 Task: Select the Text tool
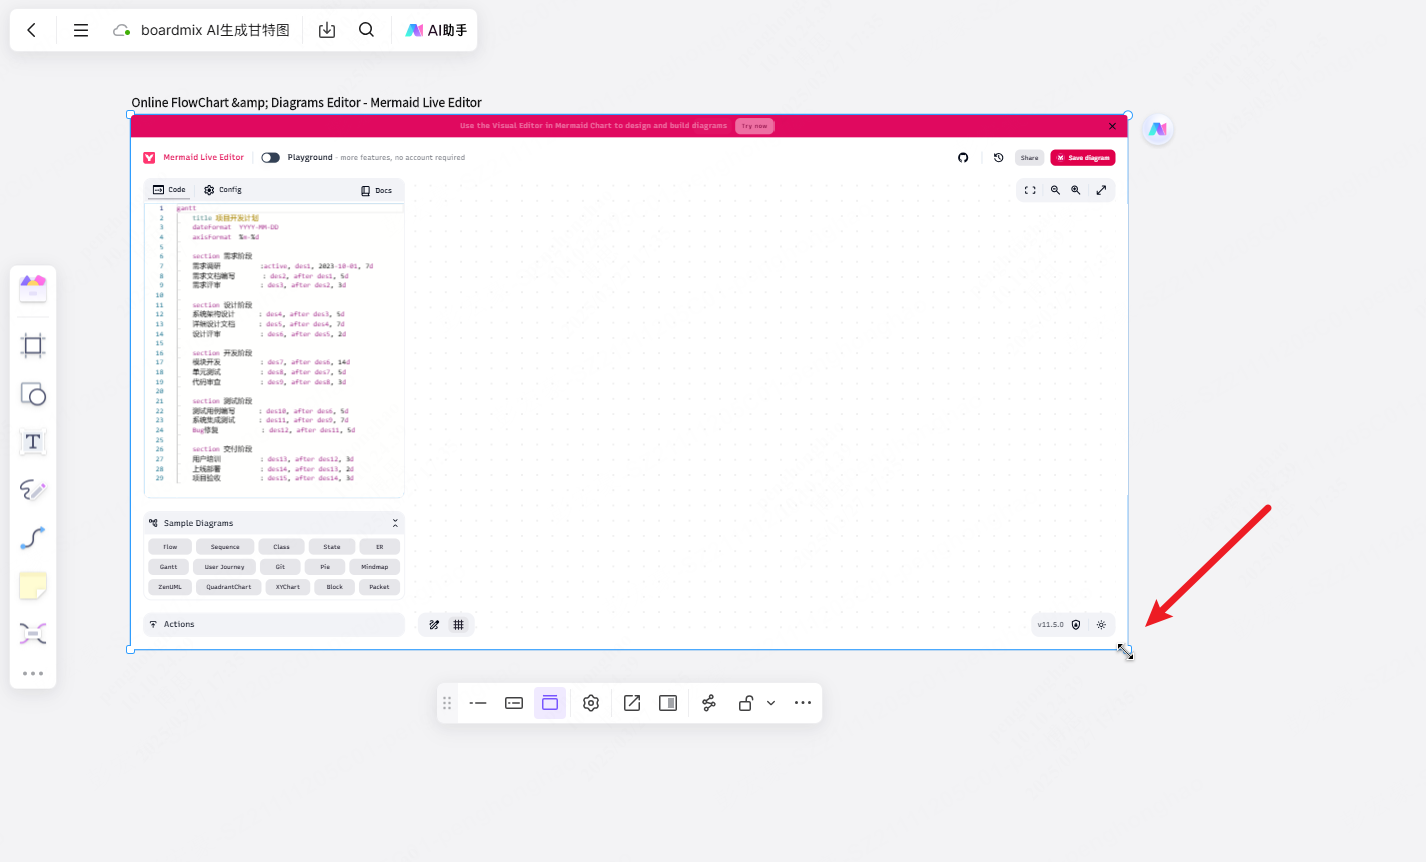pyautogui.click(x=33, y=441)
